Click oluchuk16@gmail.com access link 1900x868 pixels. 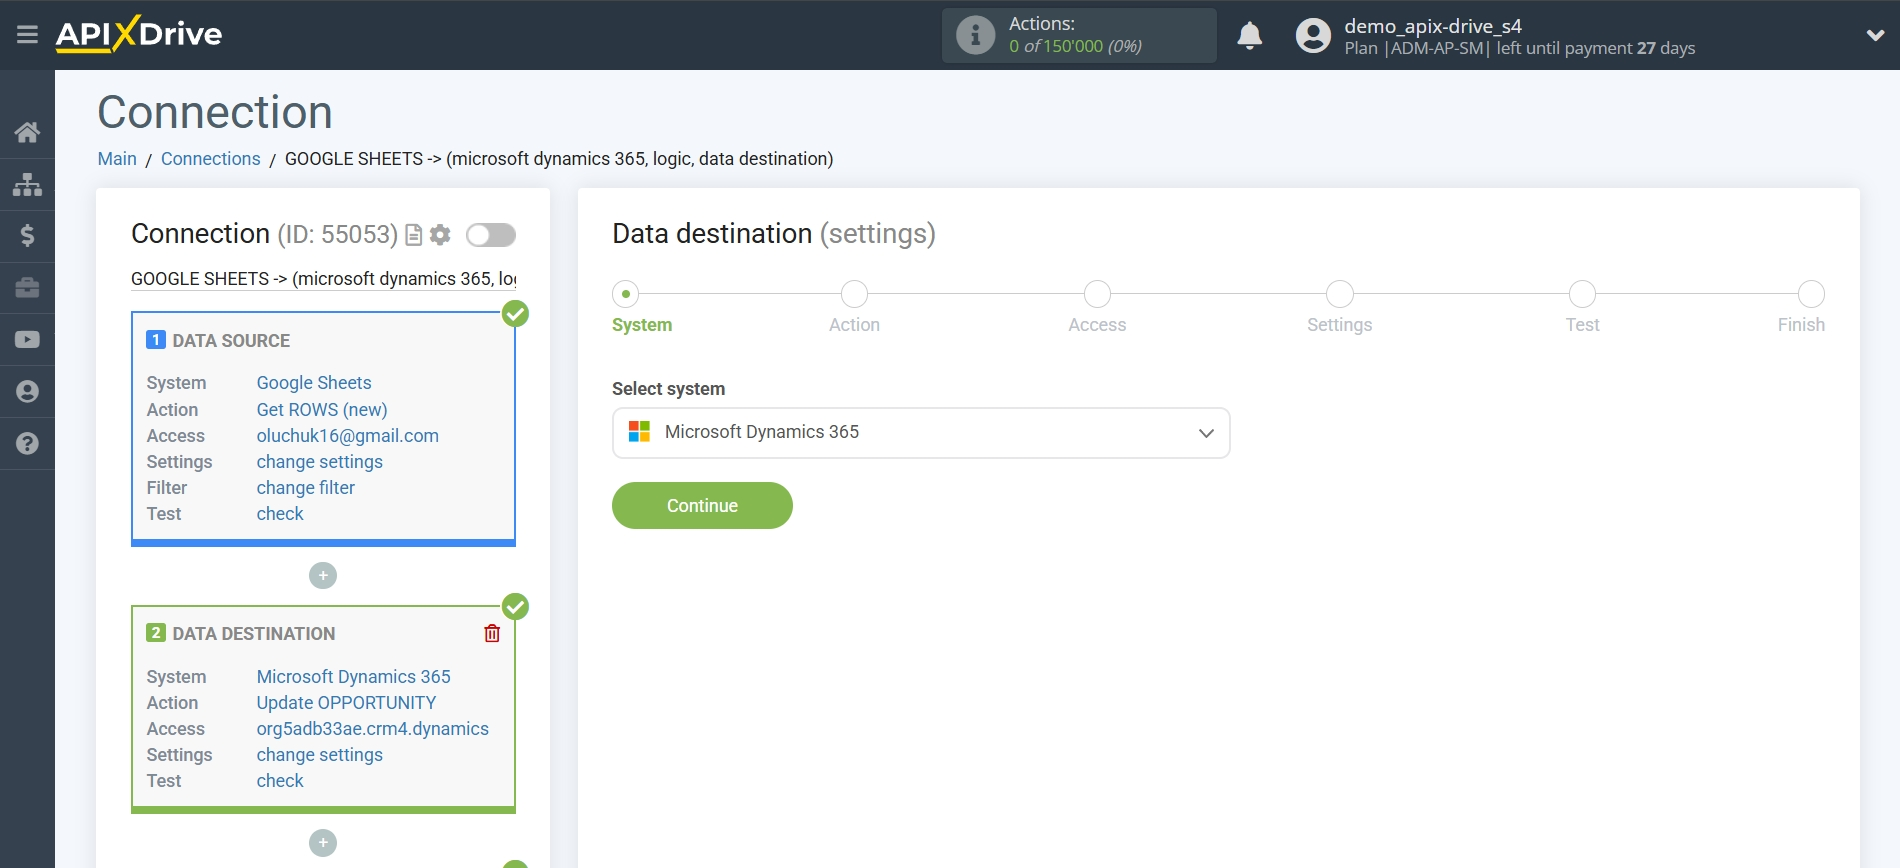(x=348, y=436)
